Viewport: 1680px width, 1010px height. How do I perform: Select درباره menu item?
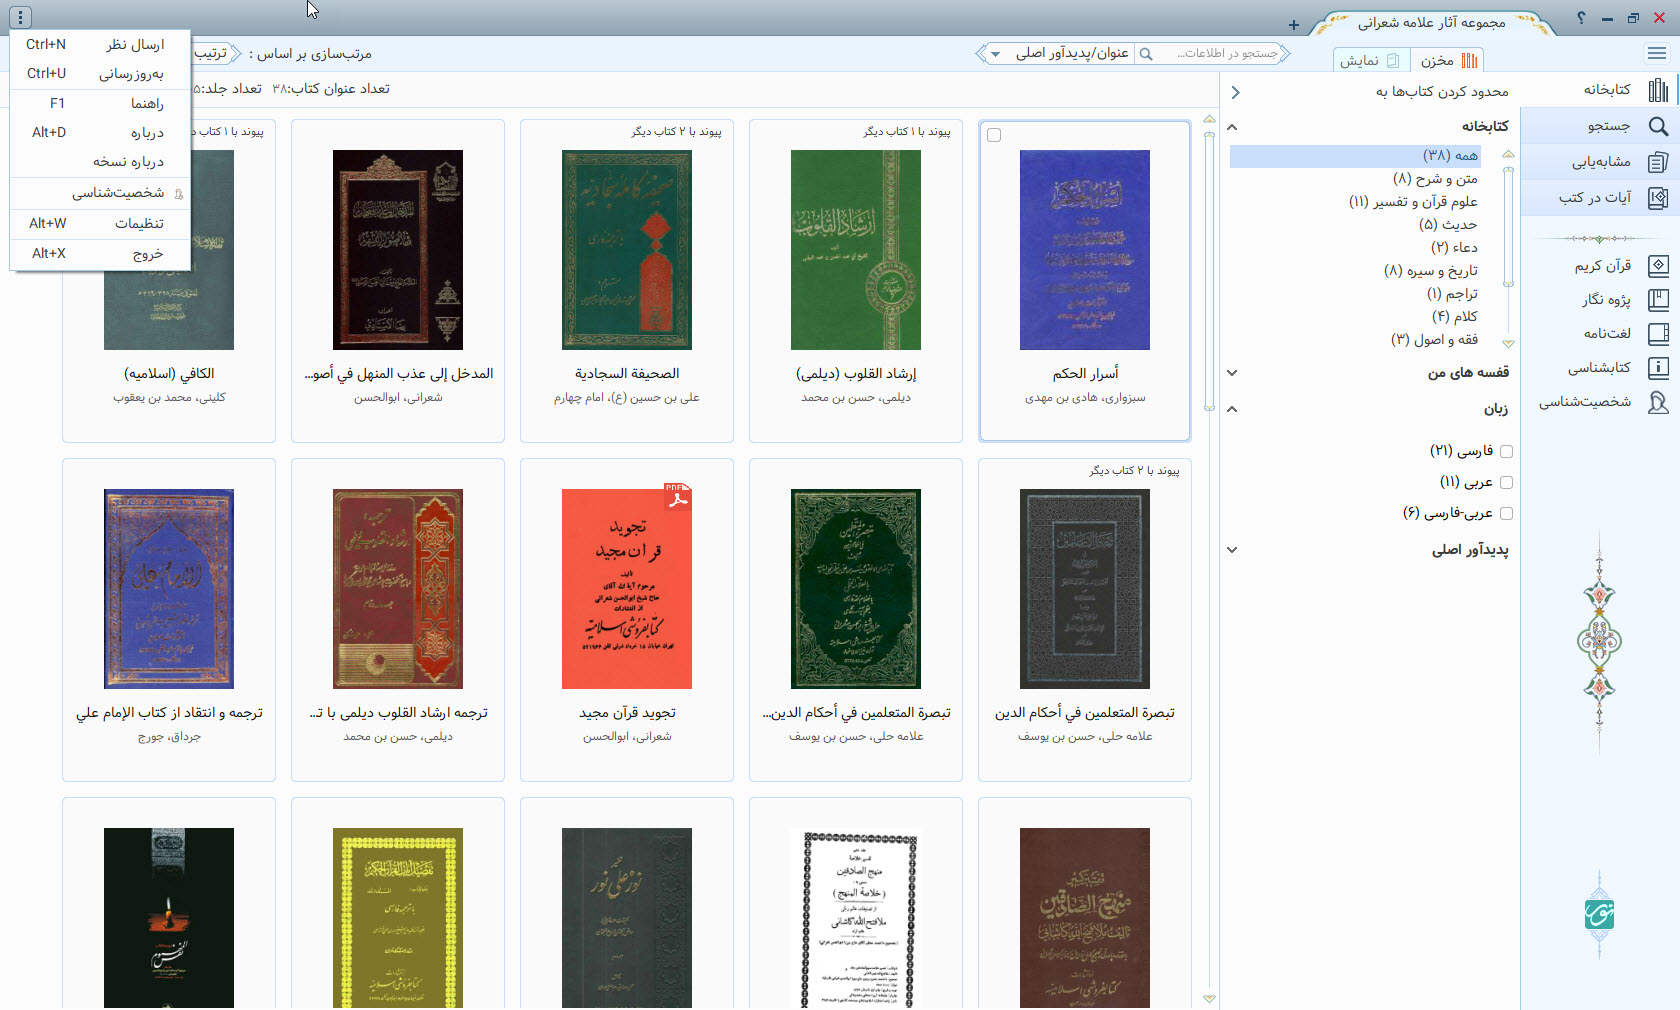[100, 132]
